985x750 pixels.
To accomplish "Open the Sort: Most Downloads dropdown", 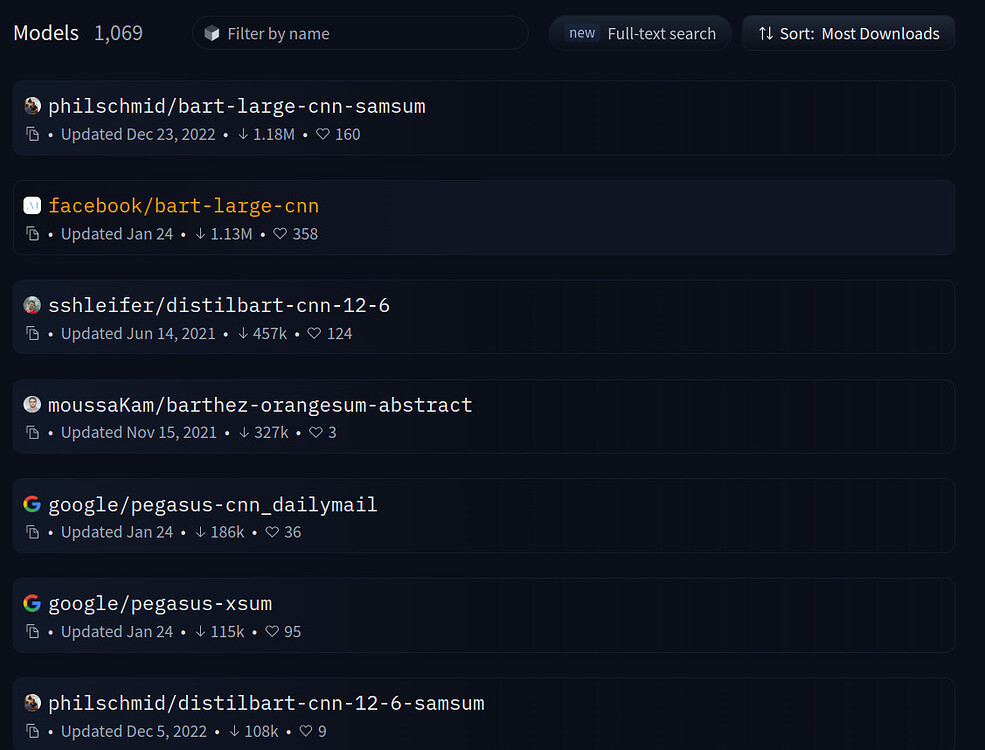I will (848, 33).
